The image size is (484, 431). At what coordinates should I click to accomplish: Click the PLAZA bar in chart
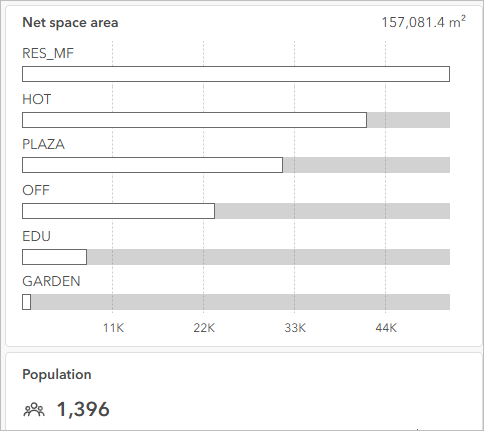152,165
